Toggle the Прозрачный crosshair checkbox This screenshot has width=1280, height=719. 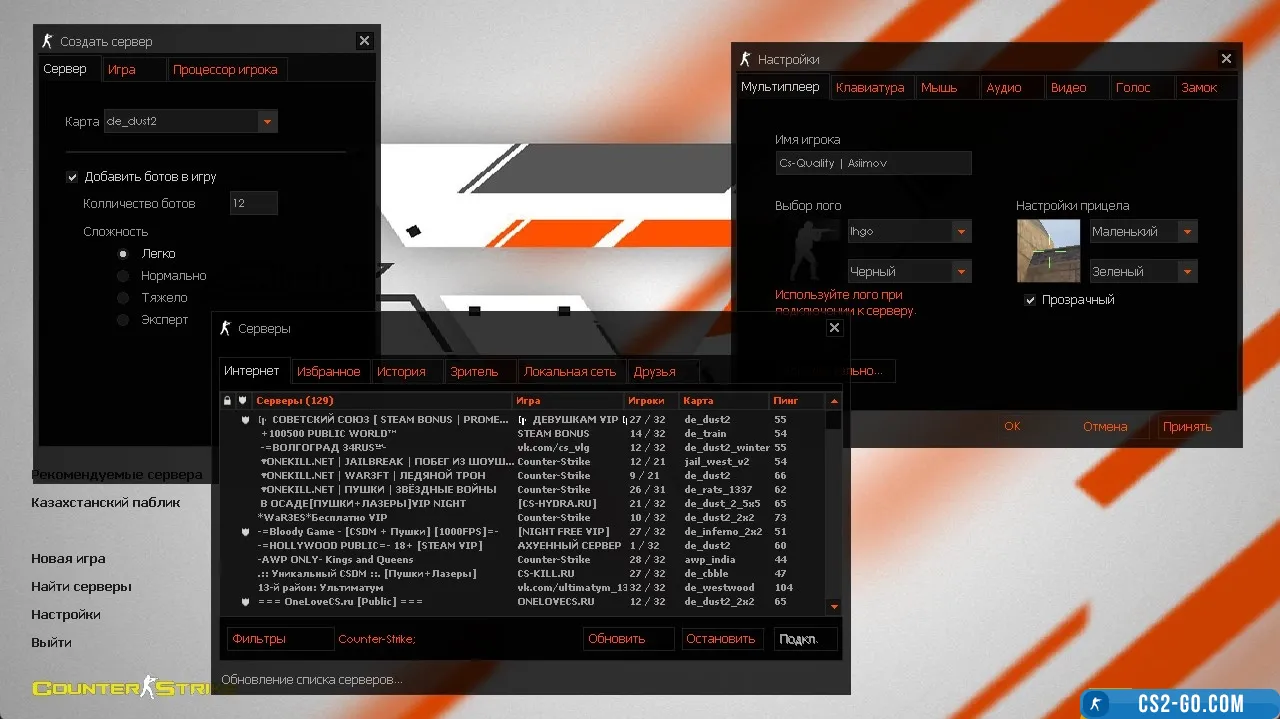click(1030, 300)
